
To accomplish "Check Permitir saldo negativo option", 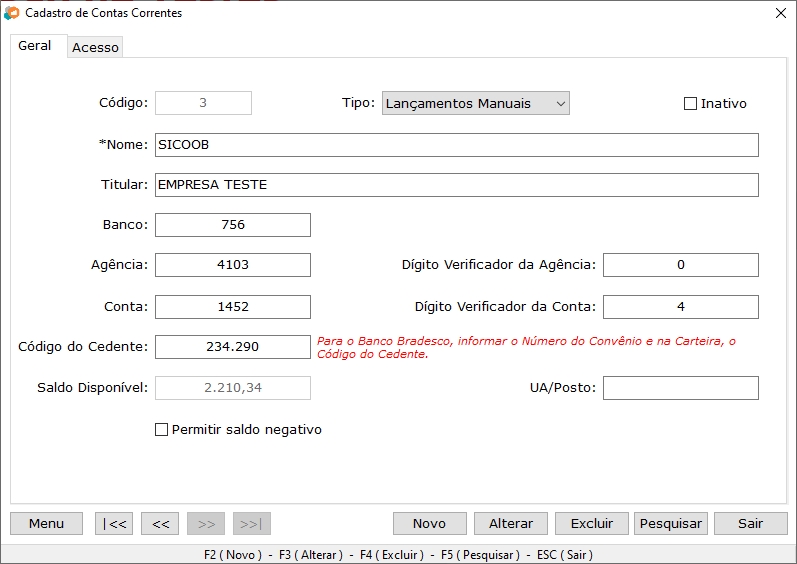I will (x=162, y=430).
